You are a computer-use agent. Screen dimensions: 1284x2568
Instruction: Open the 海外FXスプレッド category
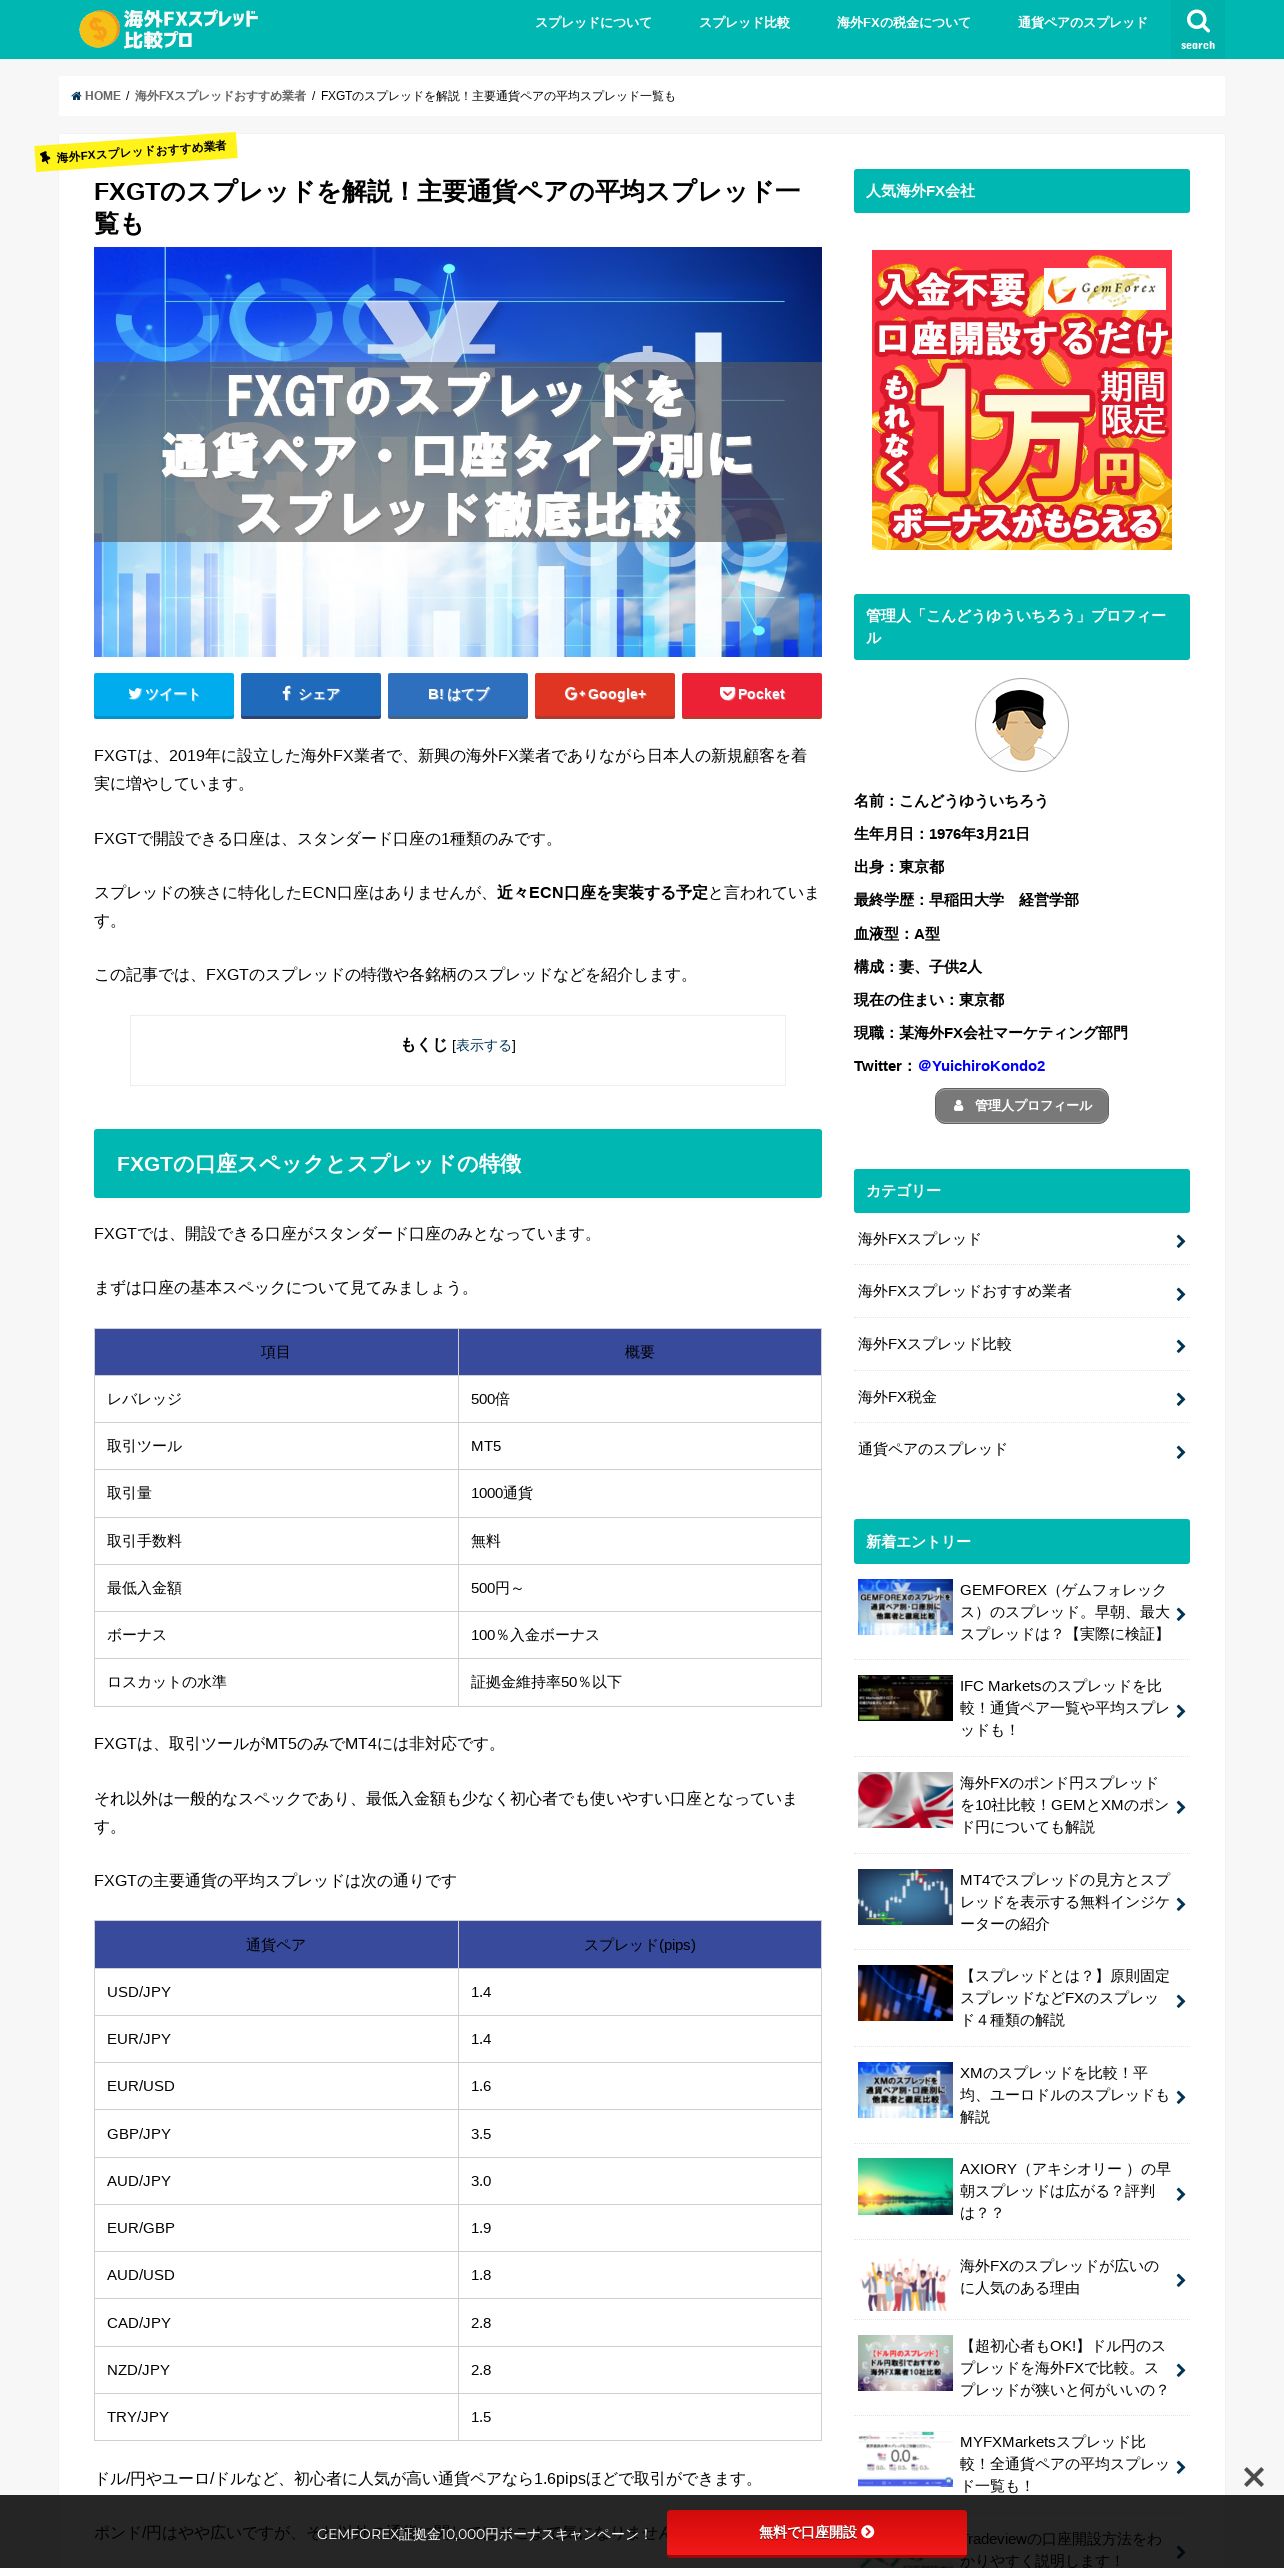[x=1022, y=1239]
